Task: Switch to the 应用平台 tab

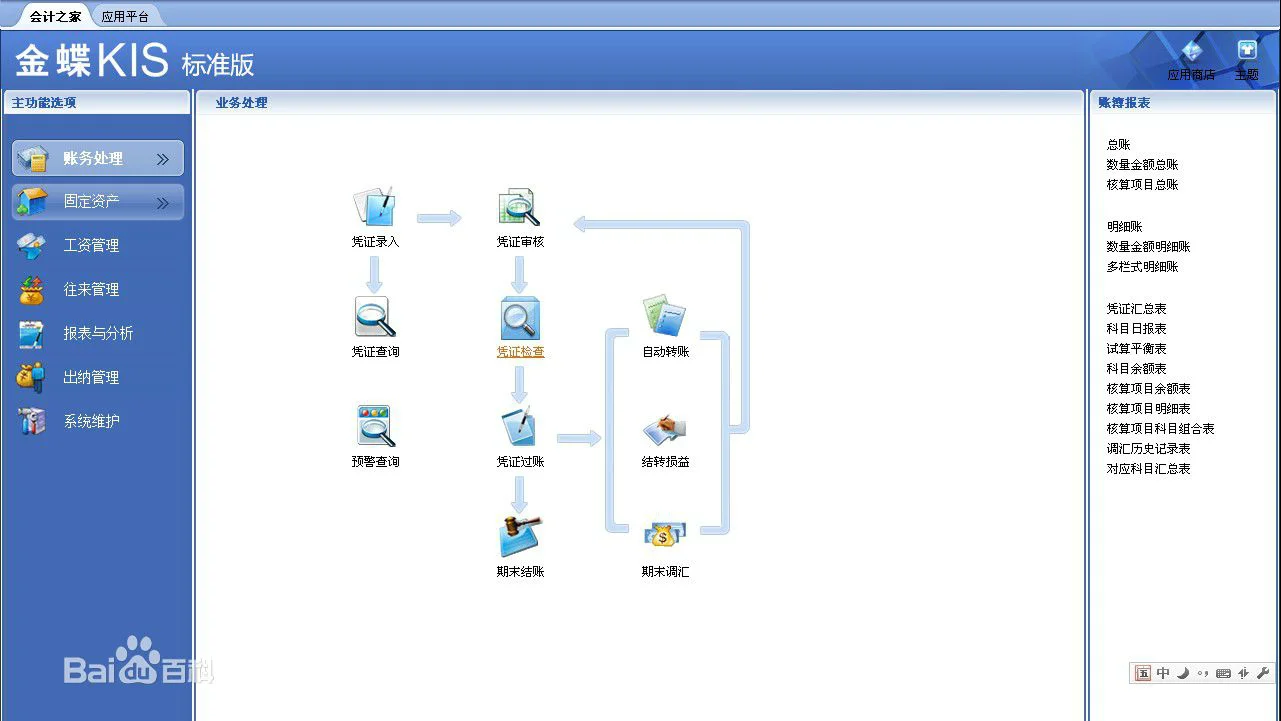Action: point(125,16)
